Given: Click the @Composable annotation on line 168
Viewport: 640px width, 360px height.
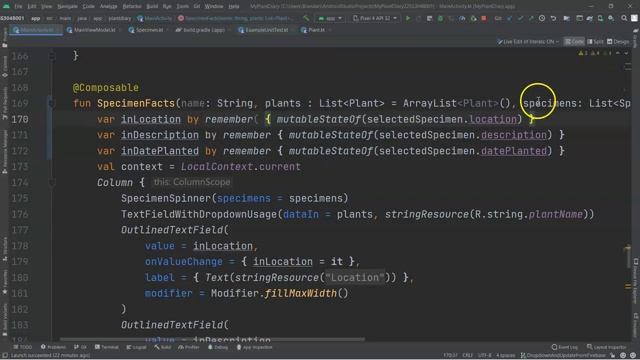Looking at the screenshot, I should [x=106, y=88].
